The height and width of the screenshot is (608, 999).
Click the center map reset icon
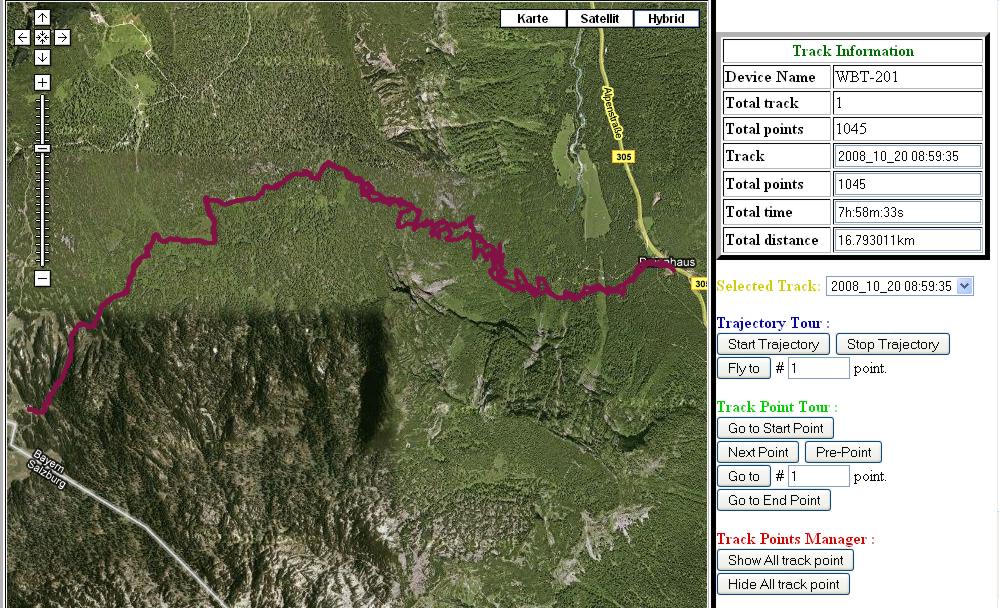coord(42,37)
